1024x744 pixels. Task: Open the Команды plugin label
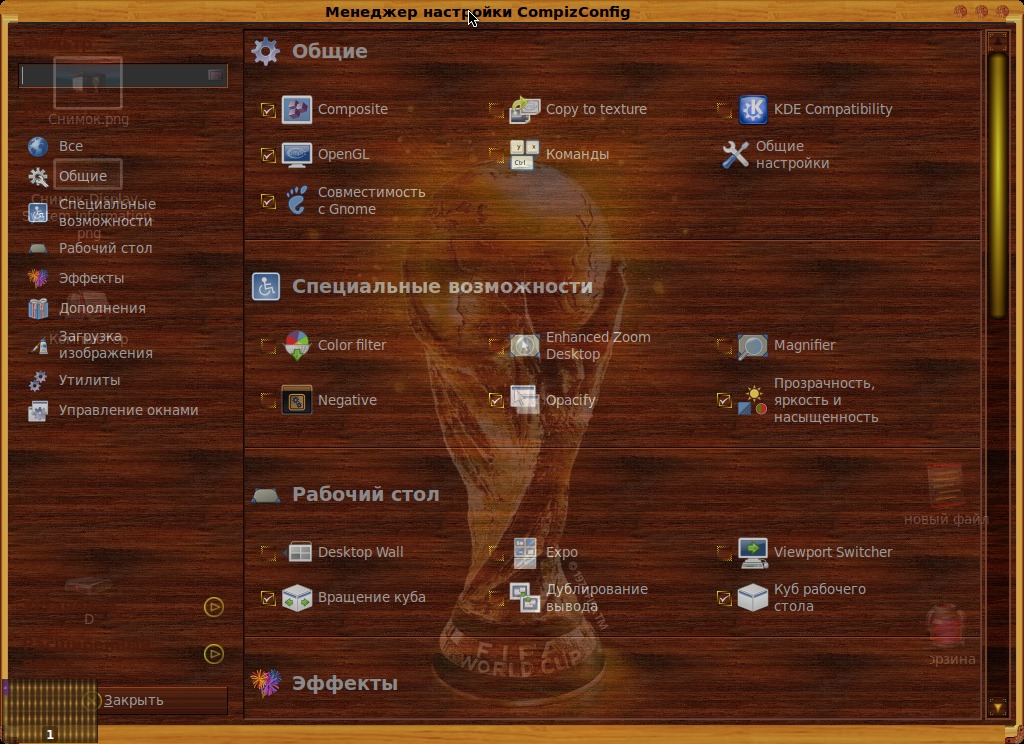577,155
